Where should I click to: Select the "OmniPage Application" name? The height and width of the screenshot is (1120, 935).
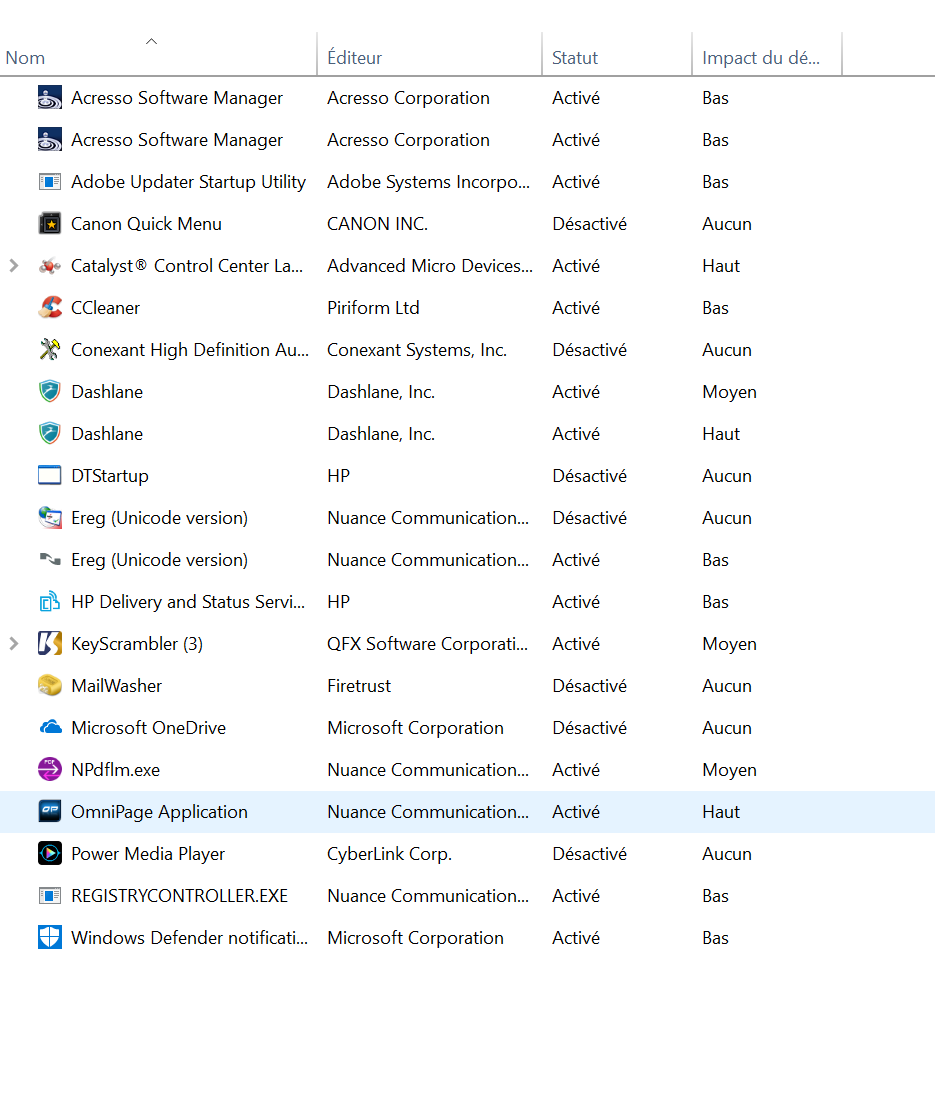point(159,812)
